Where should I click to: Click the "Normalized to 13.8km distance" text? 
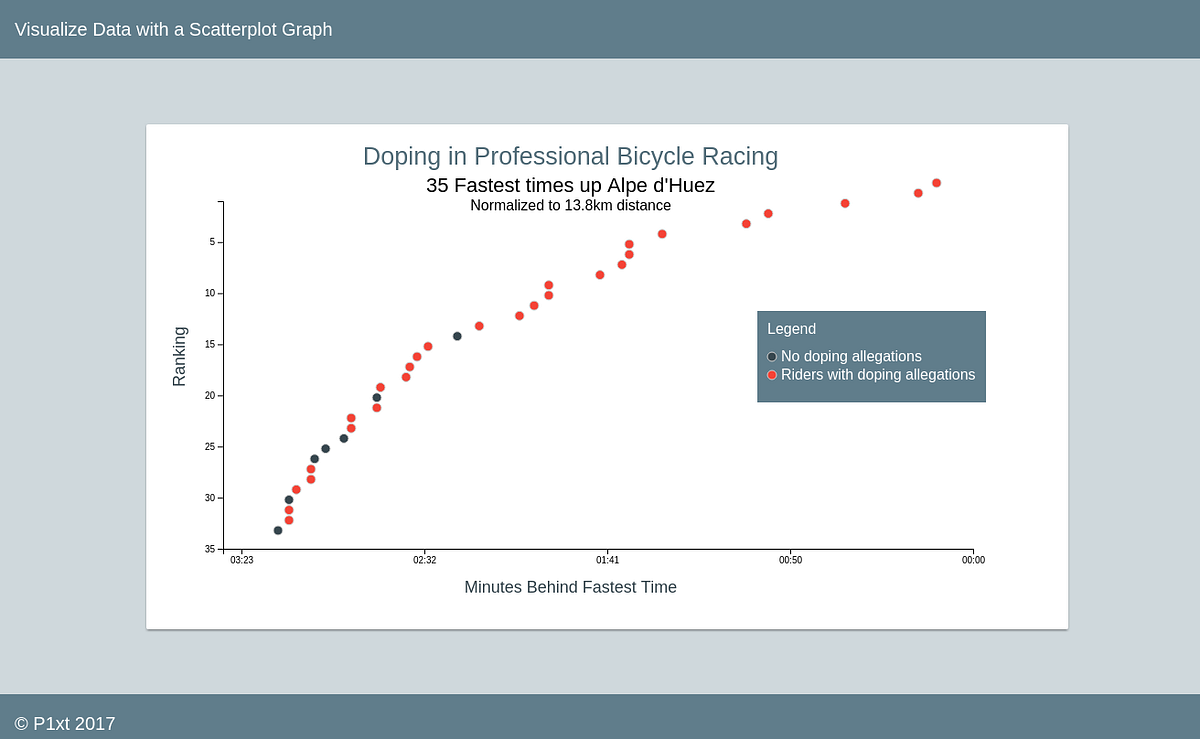(570, 205)
